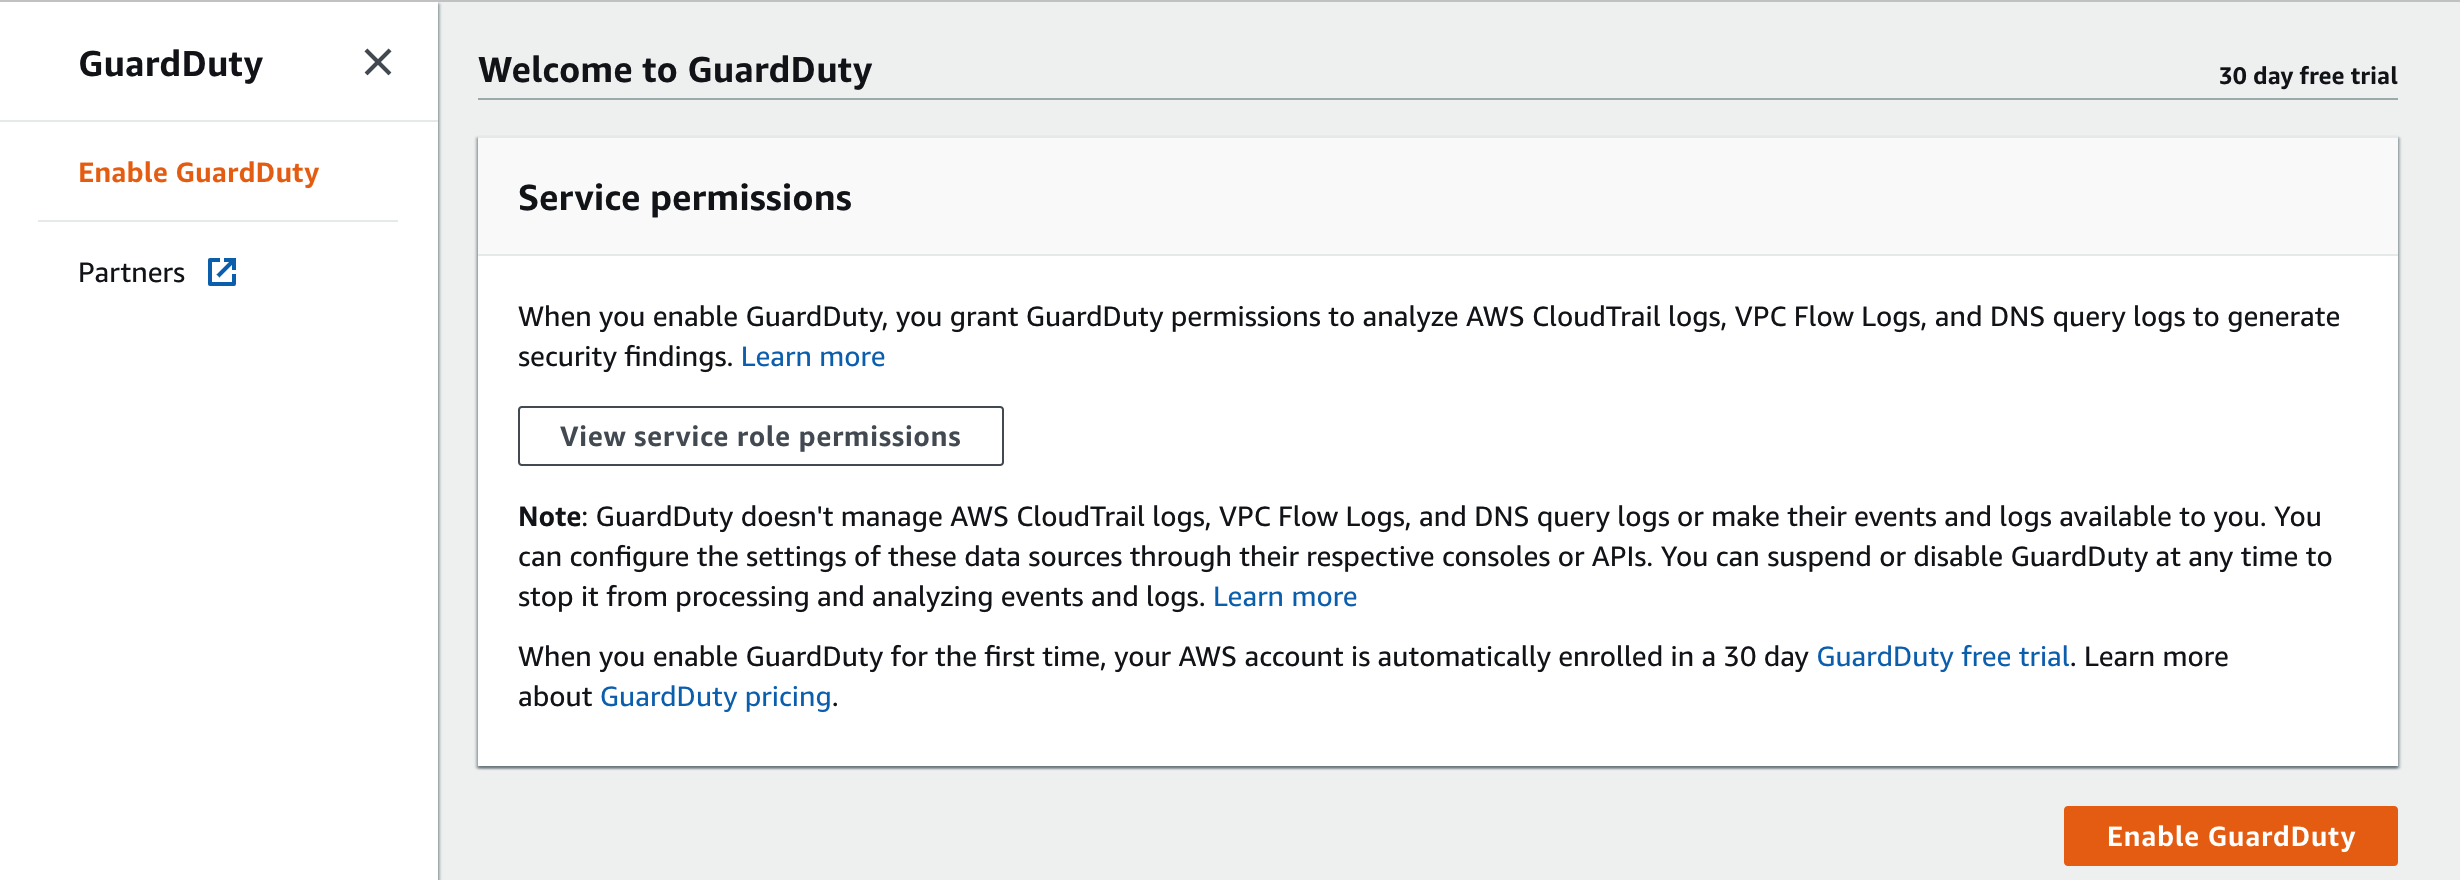Click the Service permissions panel header
Viewport: 2460px width, 880px height.
[1437, 197]
